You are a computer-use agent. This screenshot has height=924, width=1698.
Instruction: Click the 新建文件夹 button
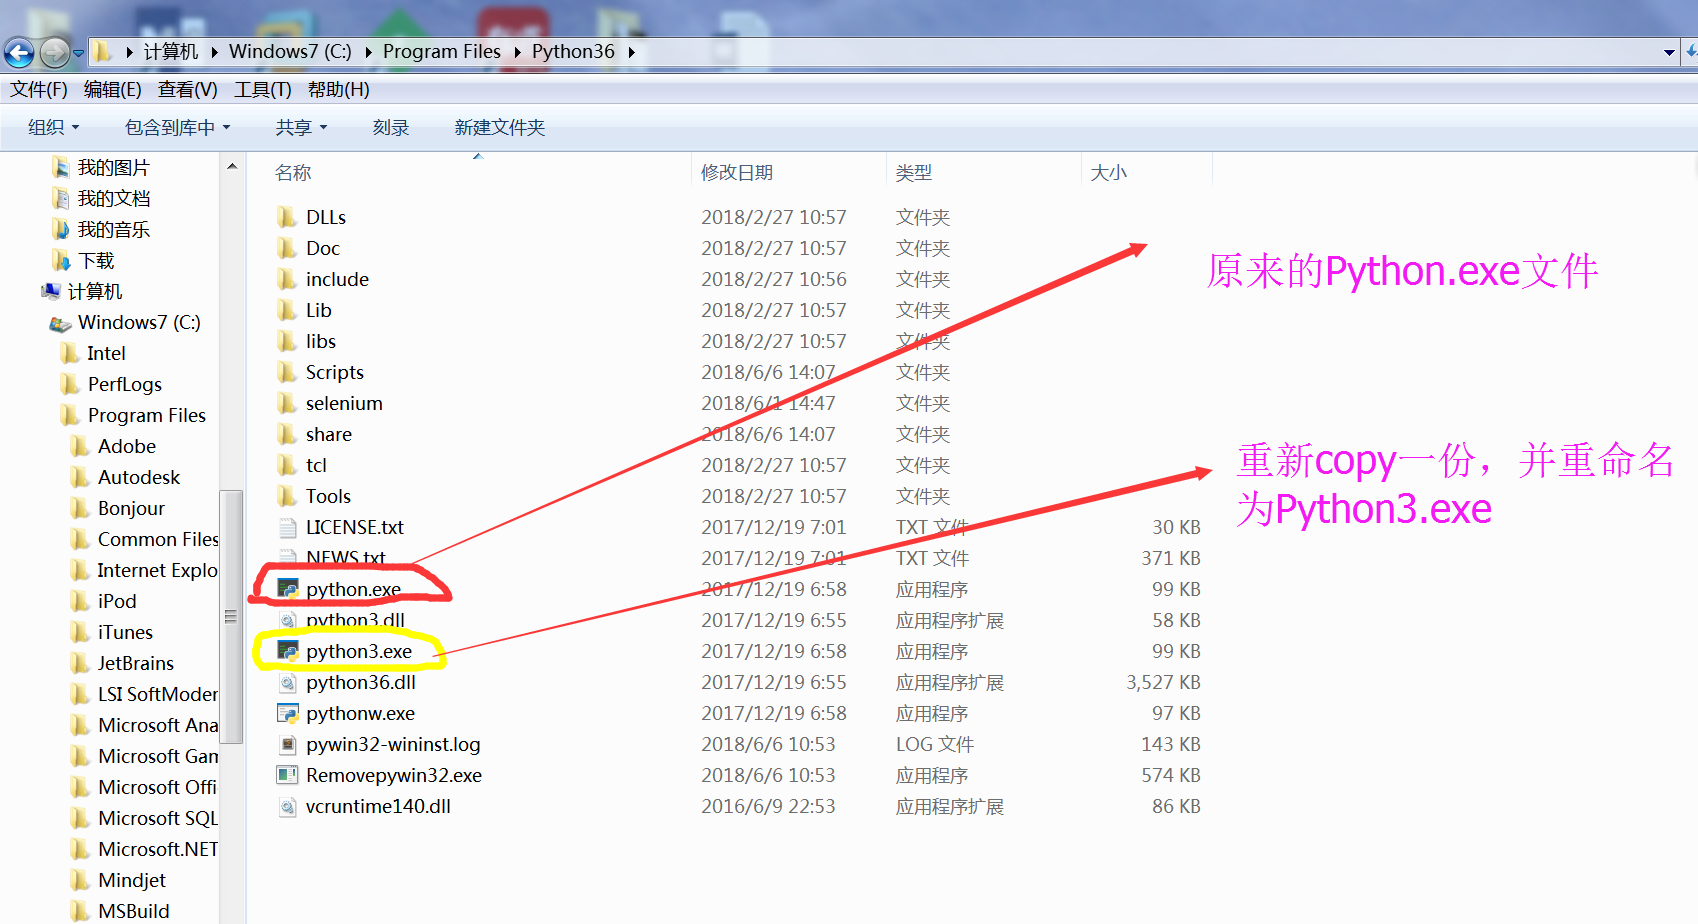500,127
